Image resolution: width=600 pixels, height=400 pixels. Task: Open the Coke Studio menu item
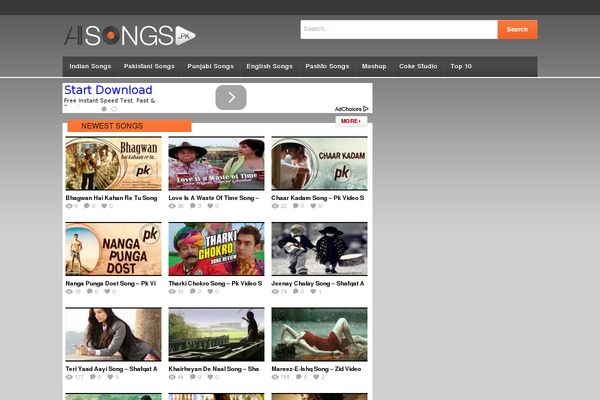(418, 67)
